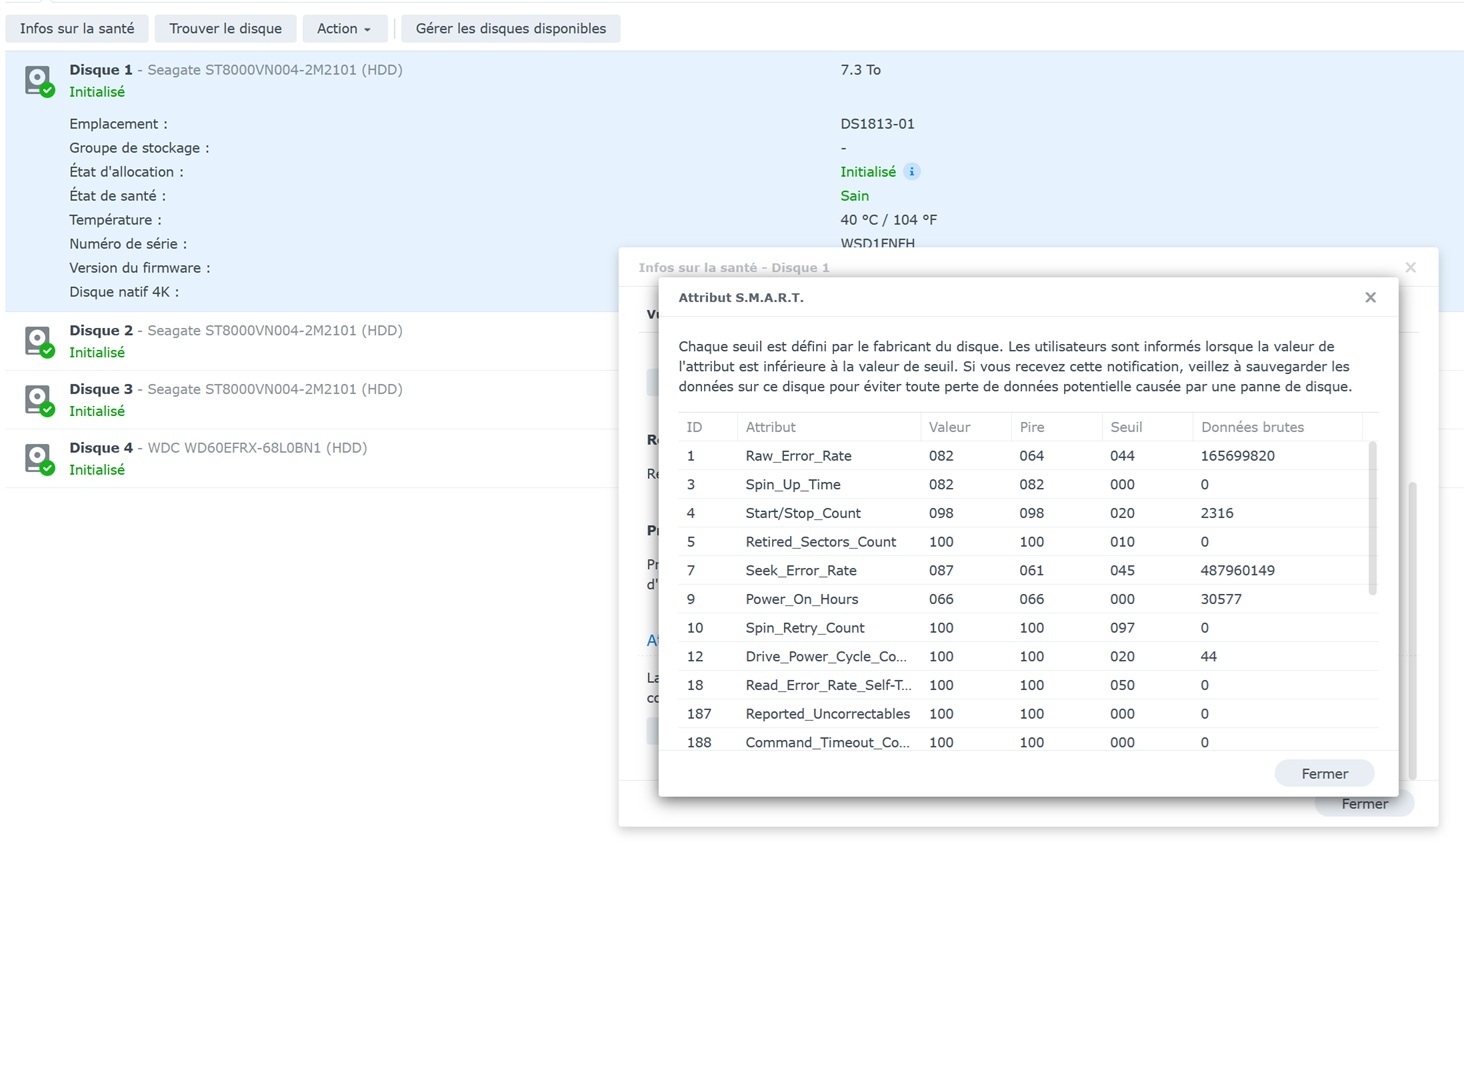Viewport: 1464px width, 1090px height.
Task: Select Disque 2 drive icon
Action: [x=39, y=342]
